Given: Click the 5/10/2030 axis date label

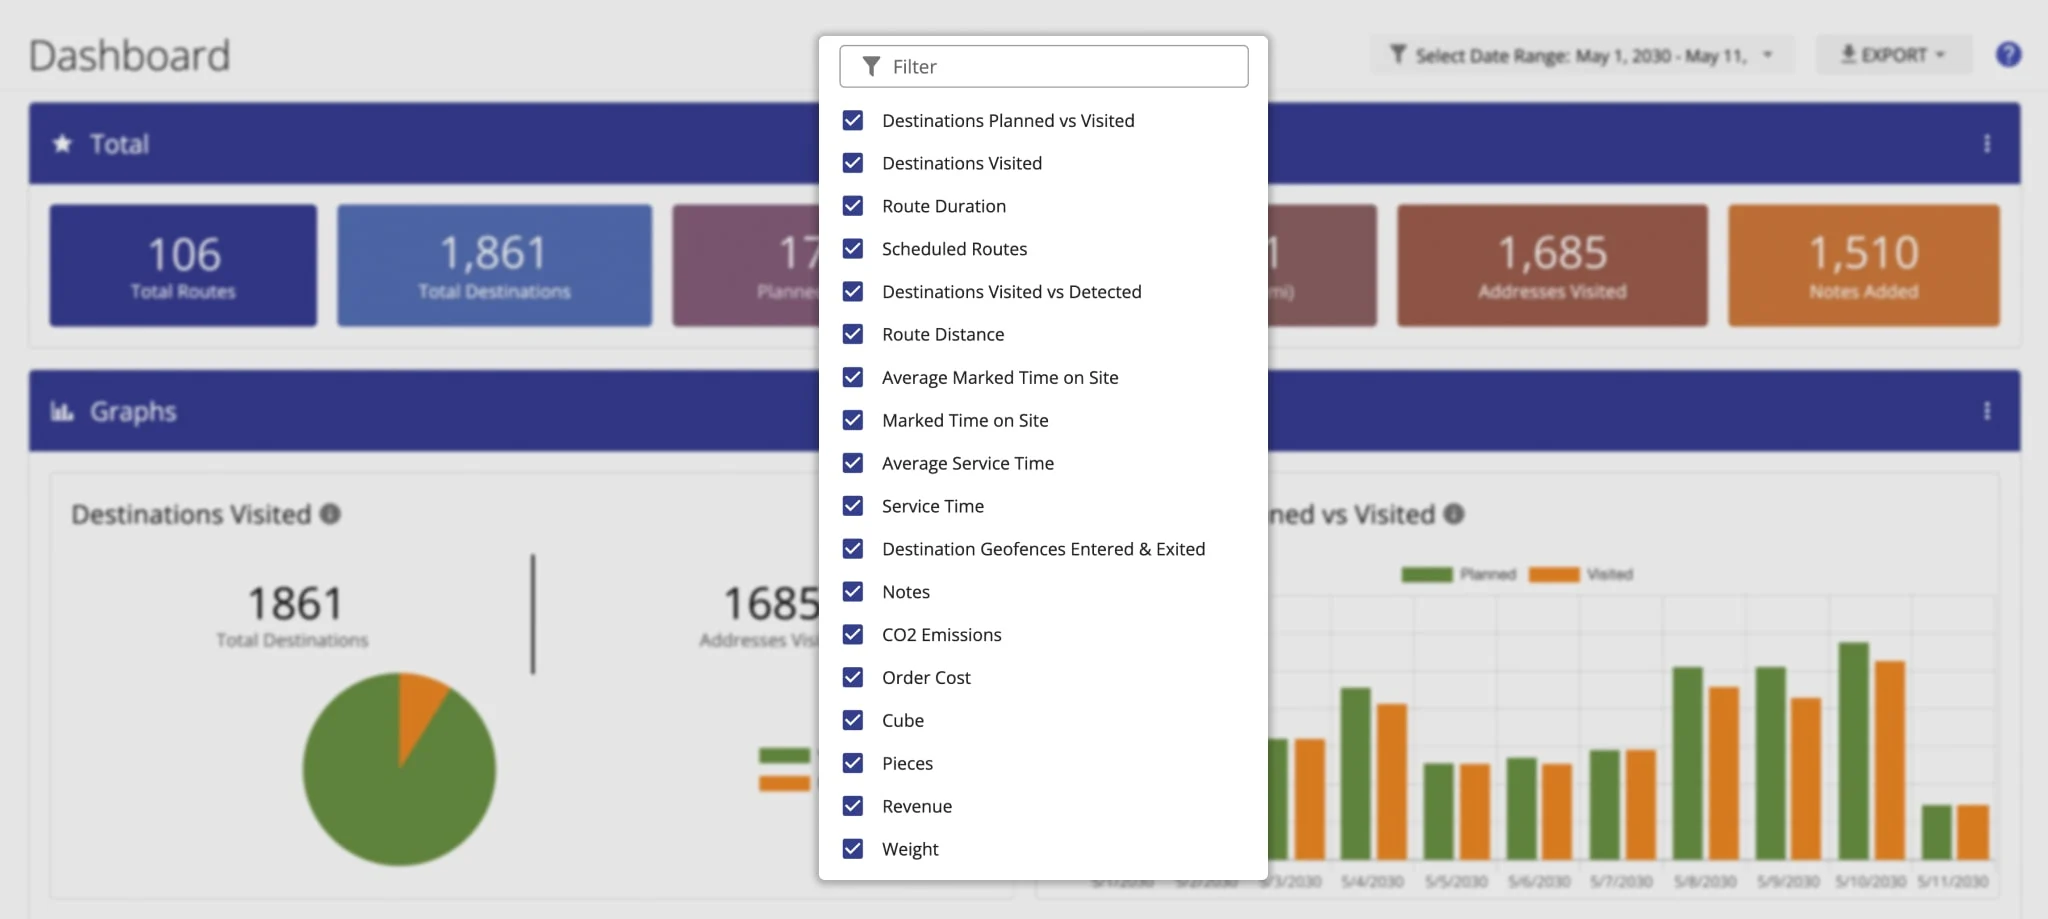Looking at the screenshot, I should click(x=1870, y=882).
